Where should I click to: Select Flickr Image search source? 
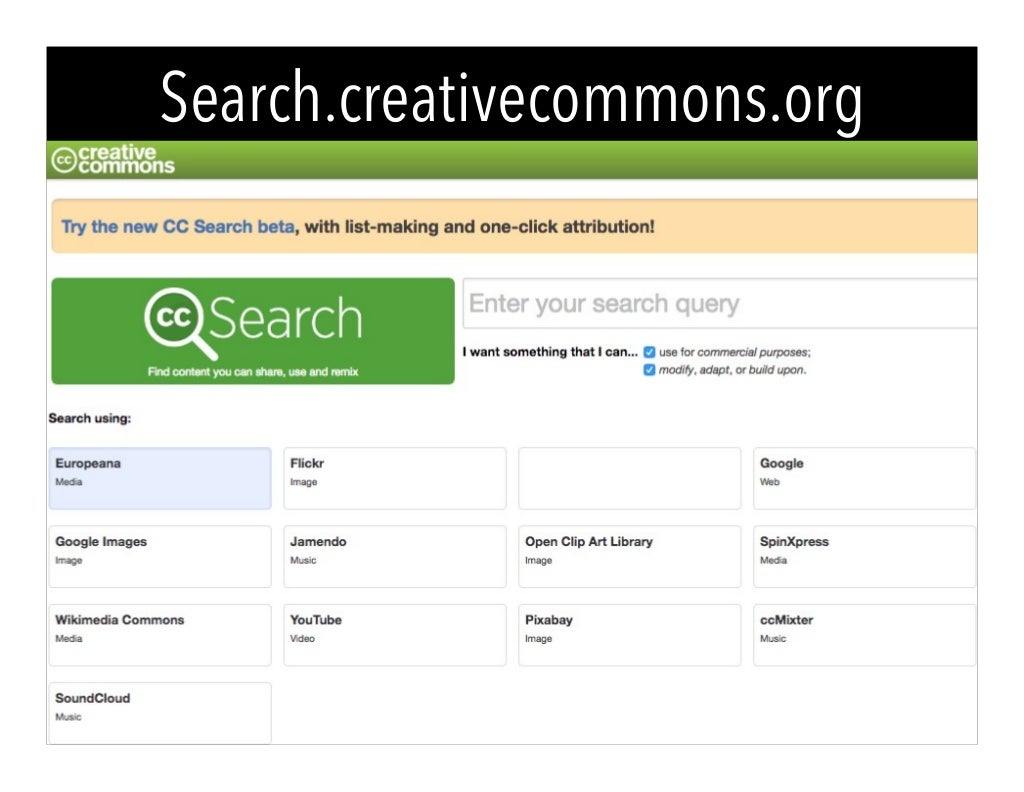[x=394, y=478]
